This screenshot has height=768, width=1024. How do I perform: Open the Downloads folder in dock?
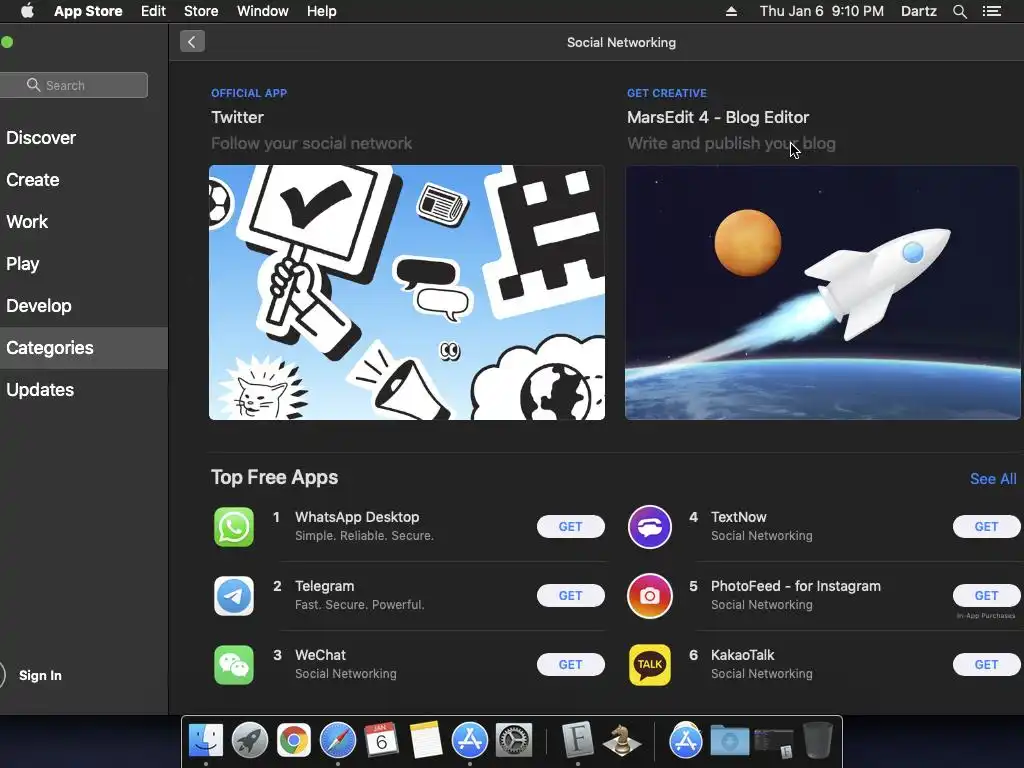click(x=729, y=741)
